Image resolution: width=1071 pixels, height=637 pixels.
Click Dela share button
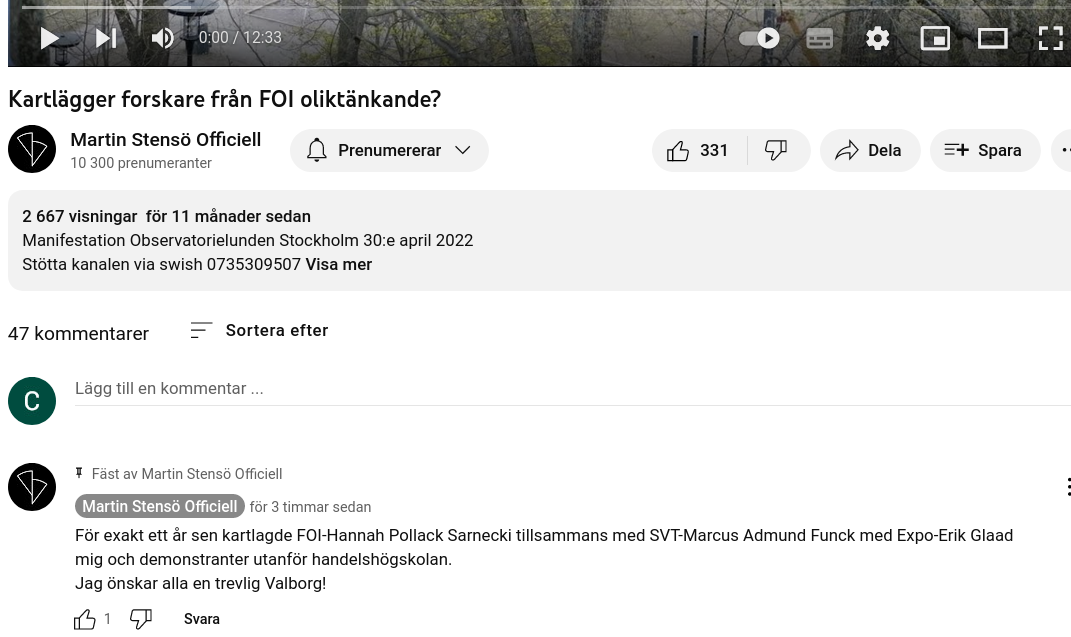pyautogui.click(x=870, y=150)
